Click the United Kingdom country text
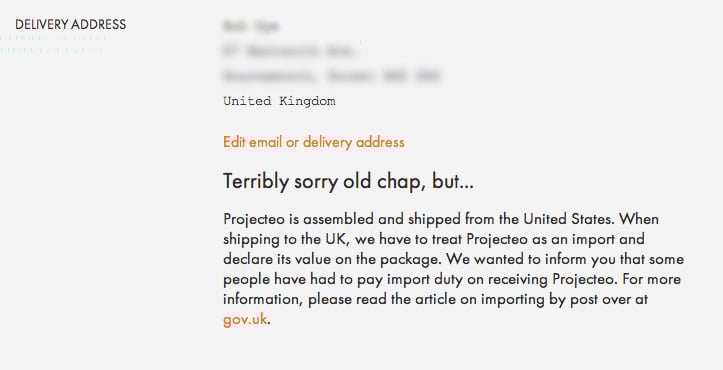The height and width of the screenshot is (370, 723). (x=279, y=101)
